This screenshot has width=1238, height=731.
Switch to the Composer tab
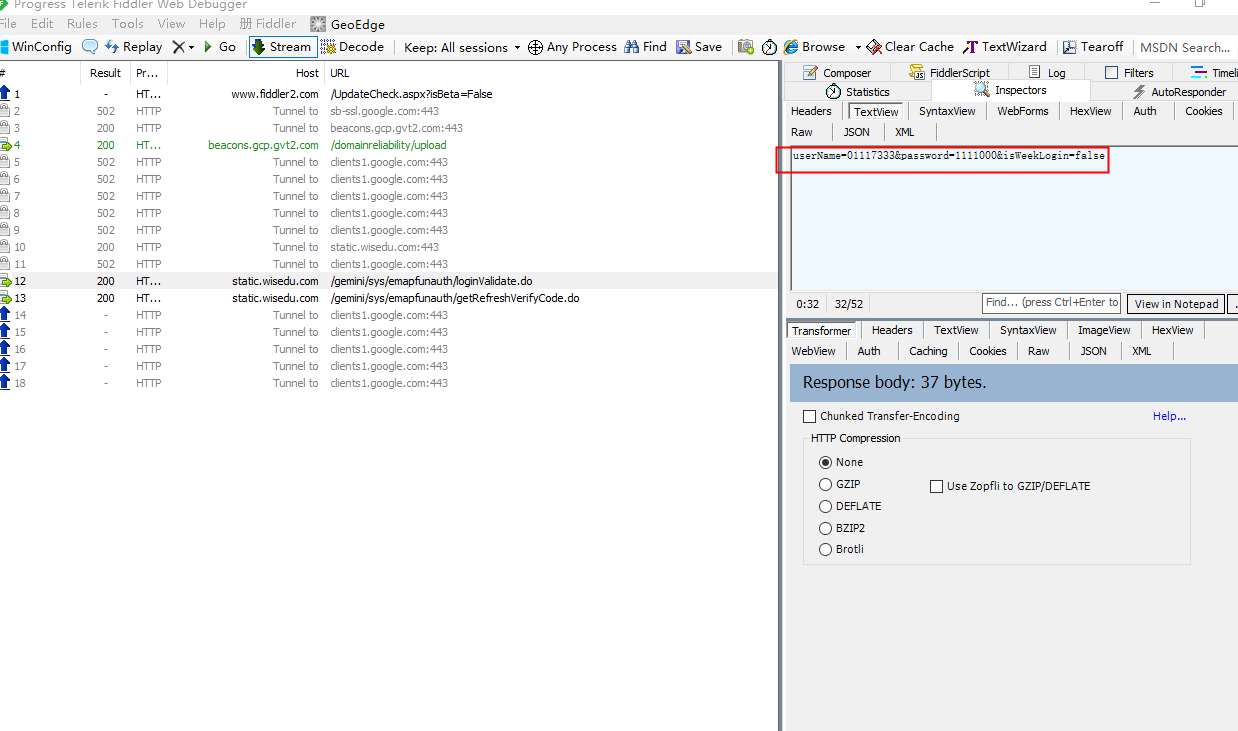pyautogui.click(x=836, y=73)
